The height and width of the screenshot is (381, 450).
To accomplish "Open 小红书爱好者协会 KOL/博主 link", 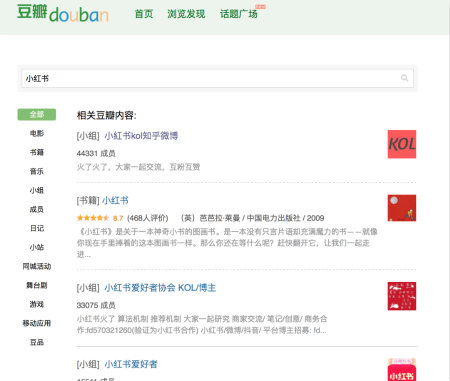I will [160, 288].
